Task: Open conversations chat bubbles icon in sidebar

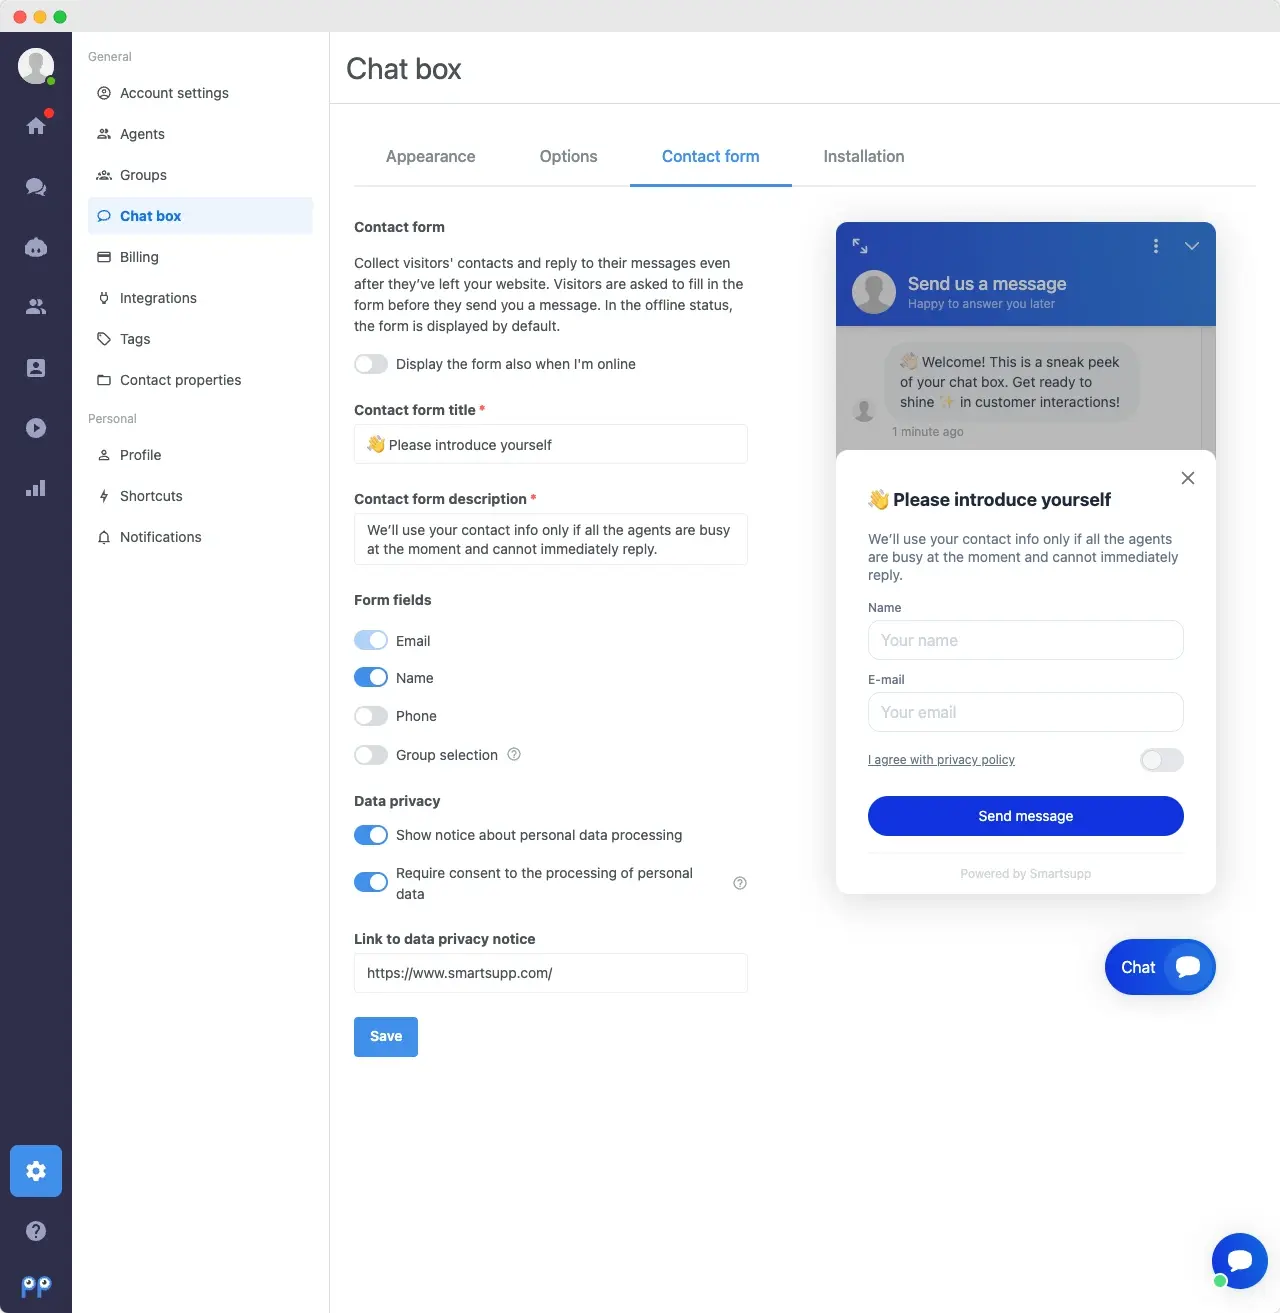Action: pyautogui.click(x=36, y=187)
